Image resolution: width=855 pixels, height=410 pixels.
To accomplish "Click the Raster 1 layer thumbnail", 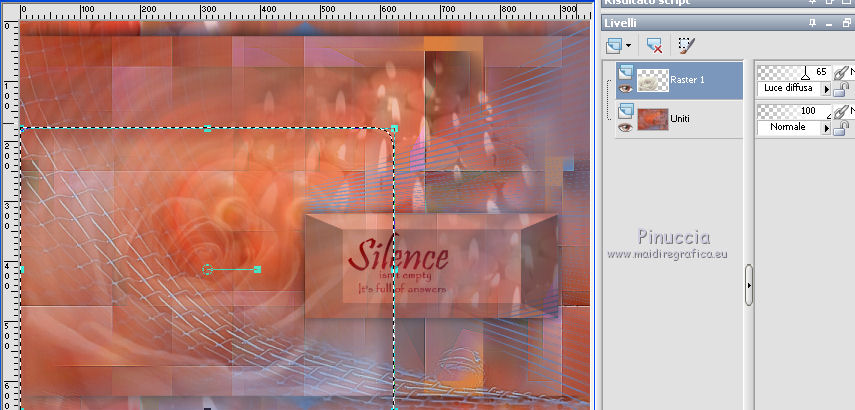I will [x=653, y=80].
